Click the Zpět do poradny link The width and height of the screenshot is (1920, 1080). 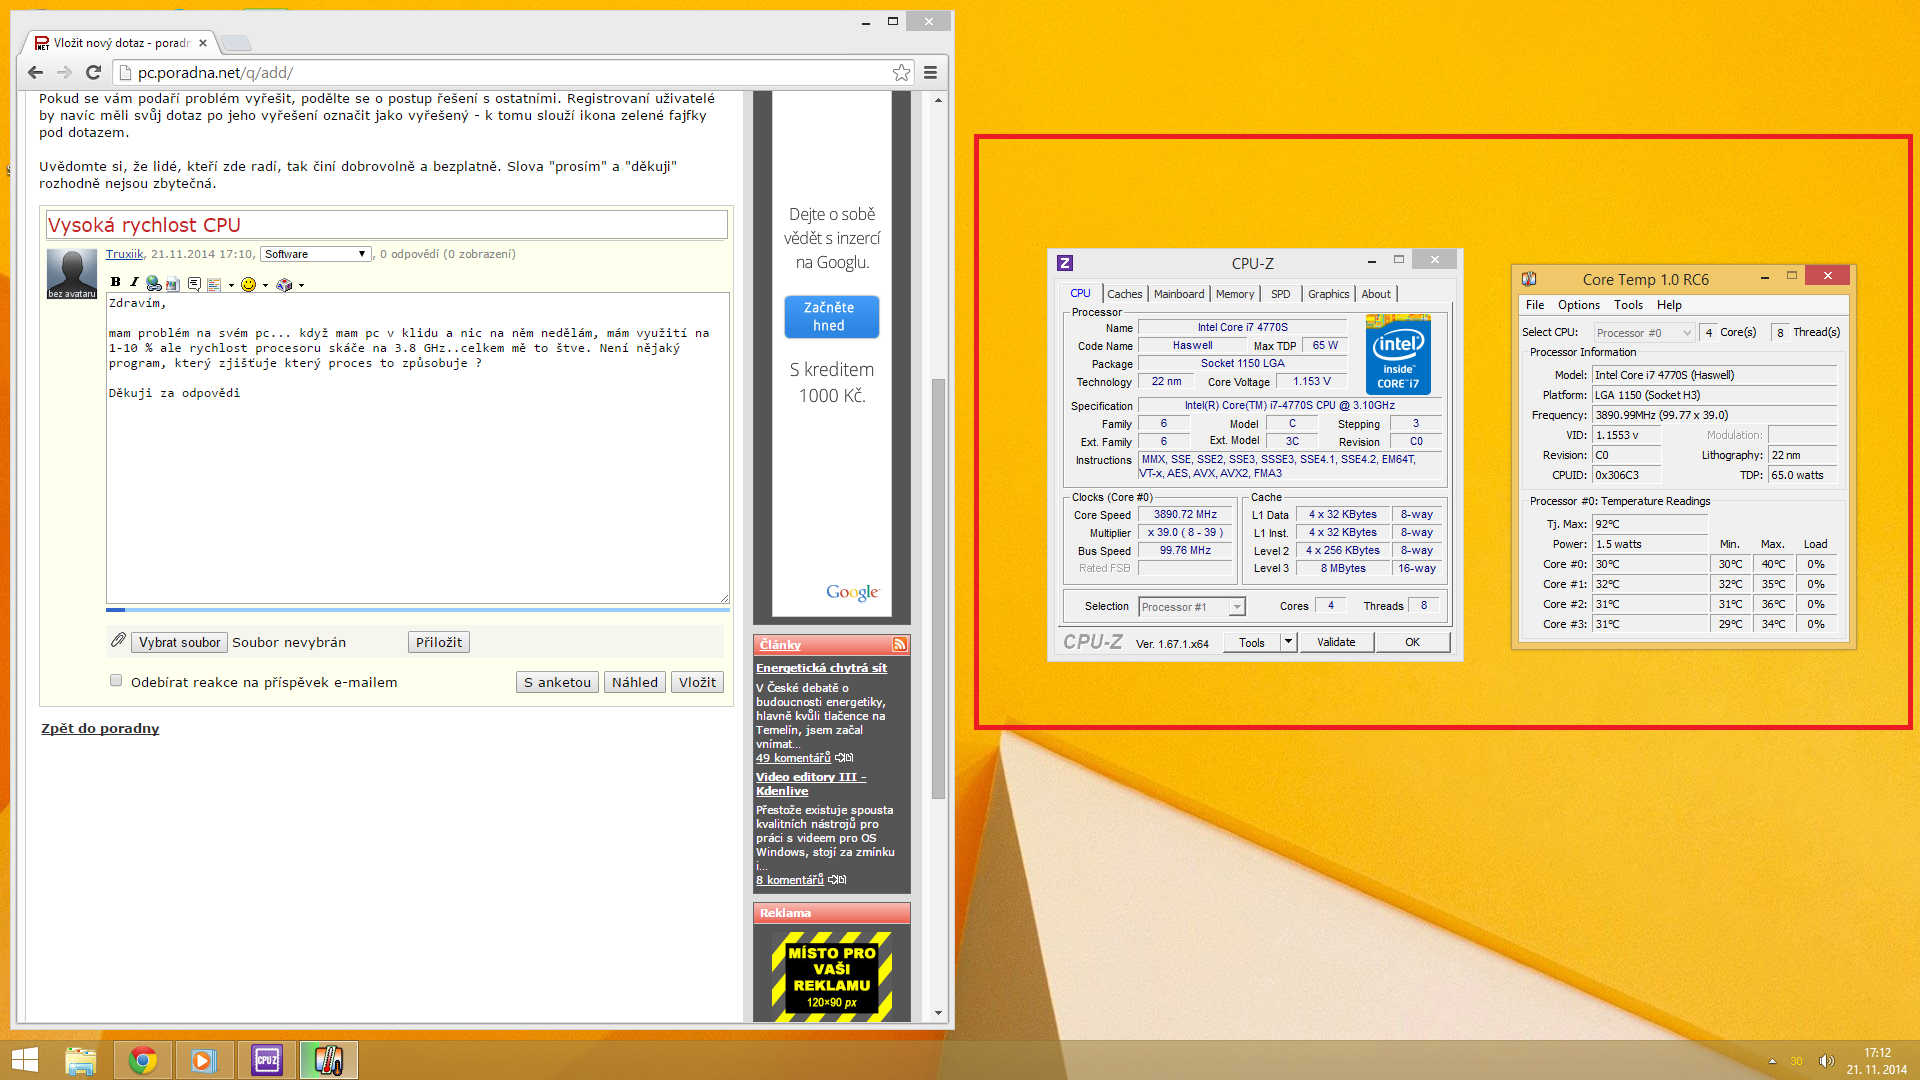[100, 728]
